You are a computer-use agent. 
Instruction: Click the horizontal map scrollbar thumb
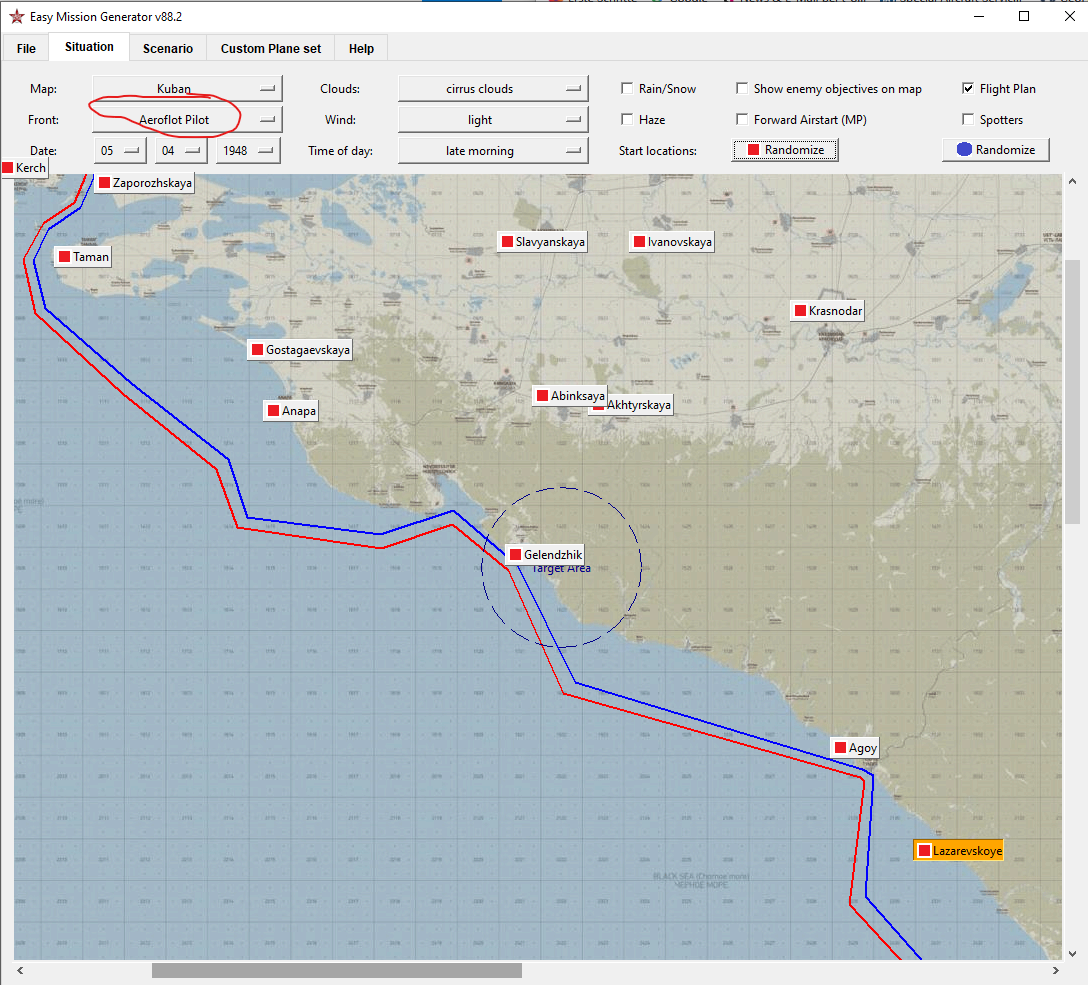click(336, 970)
